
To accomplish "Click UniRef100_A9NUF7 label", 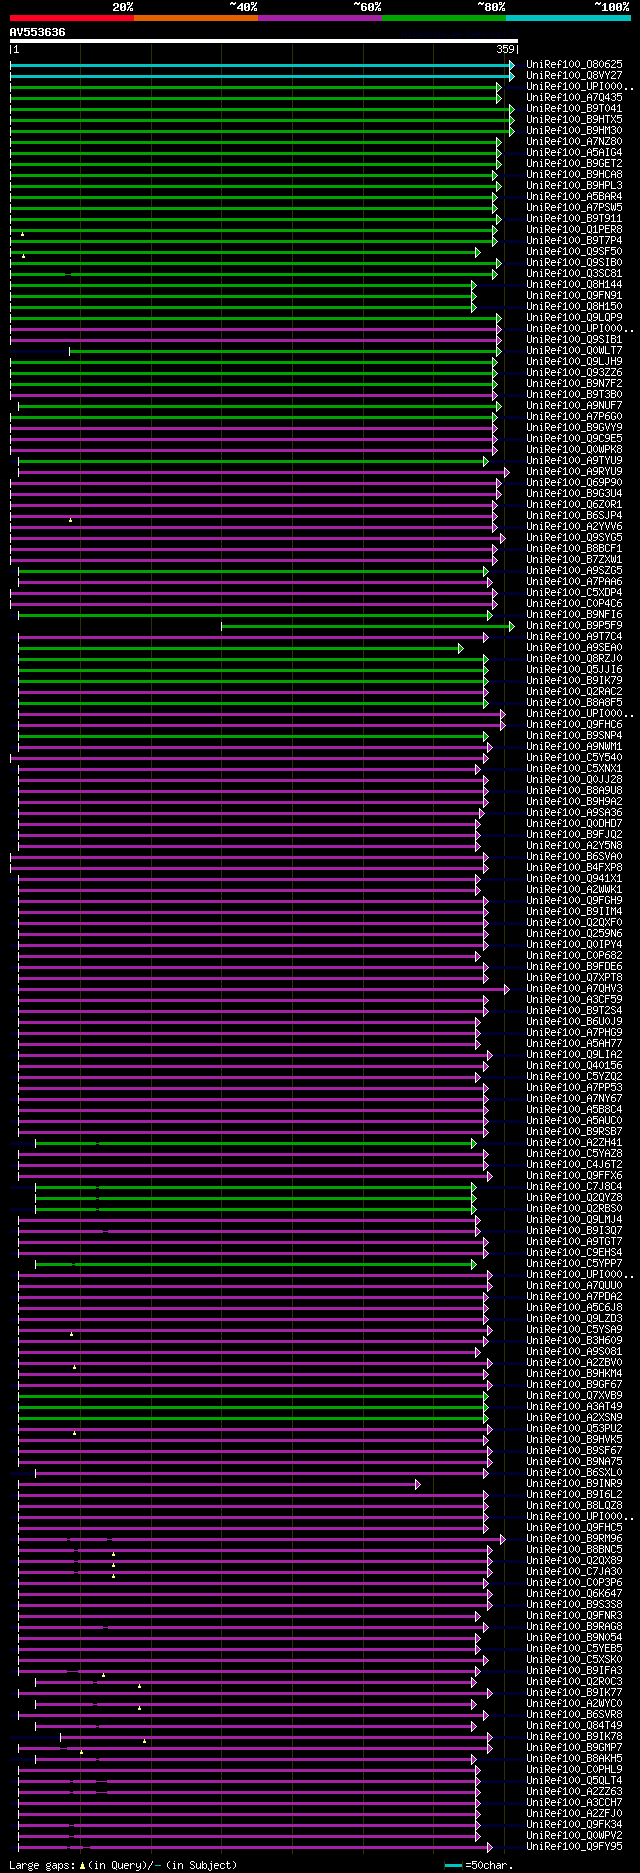I will [x=574, y=405].
